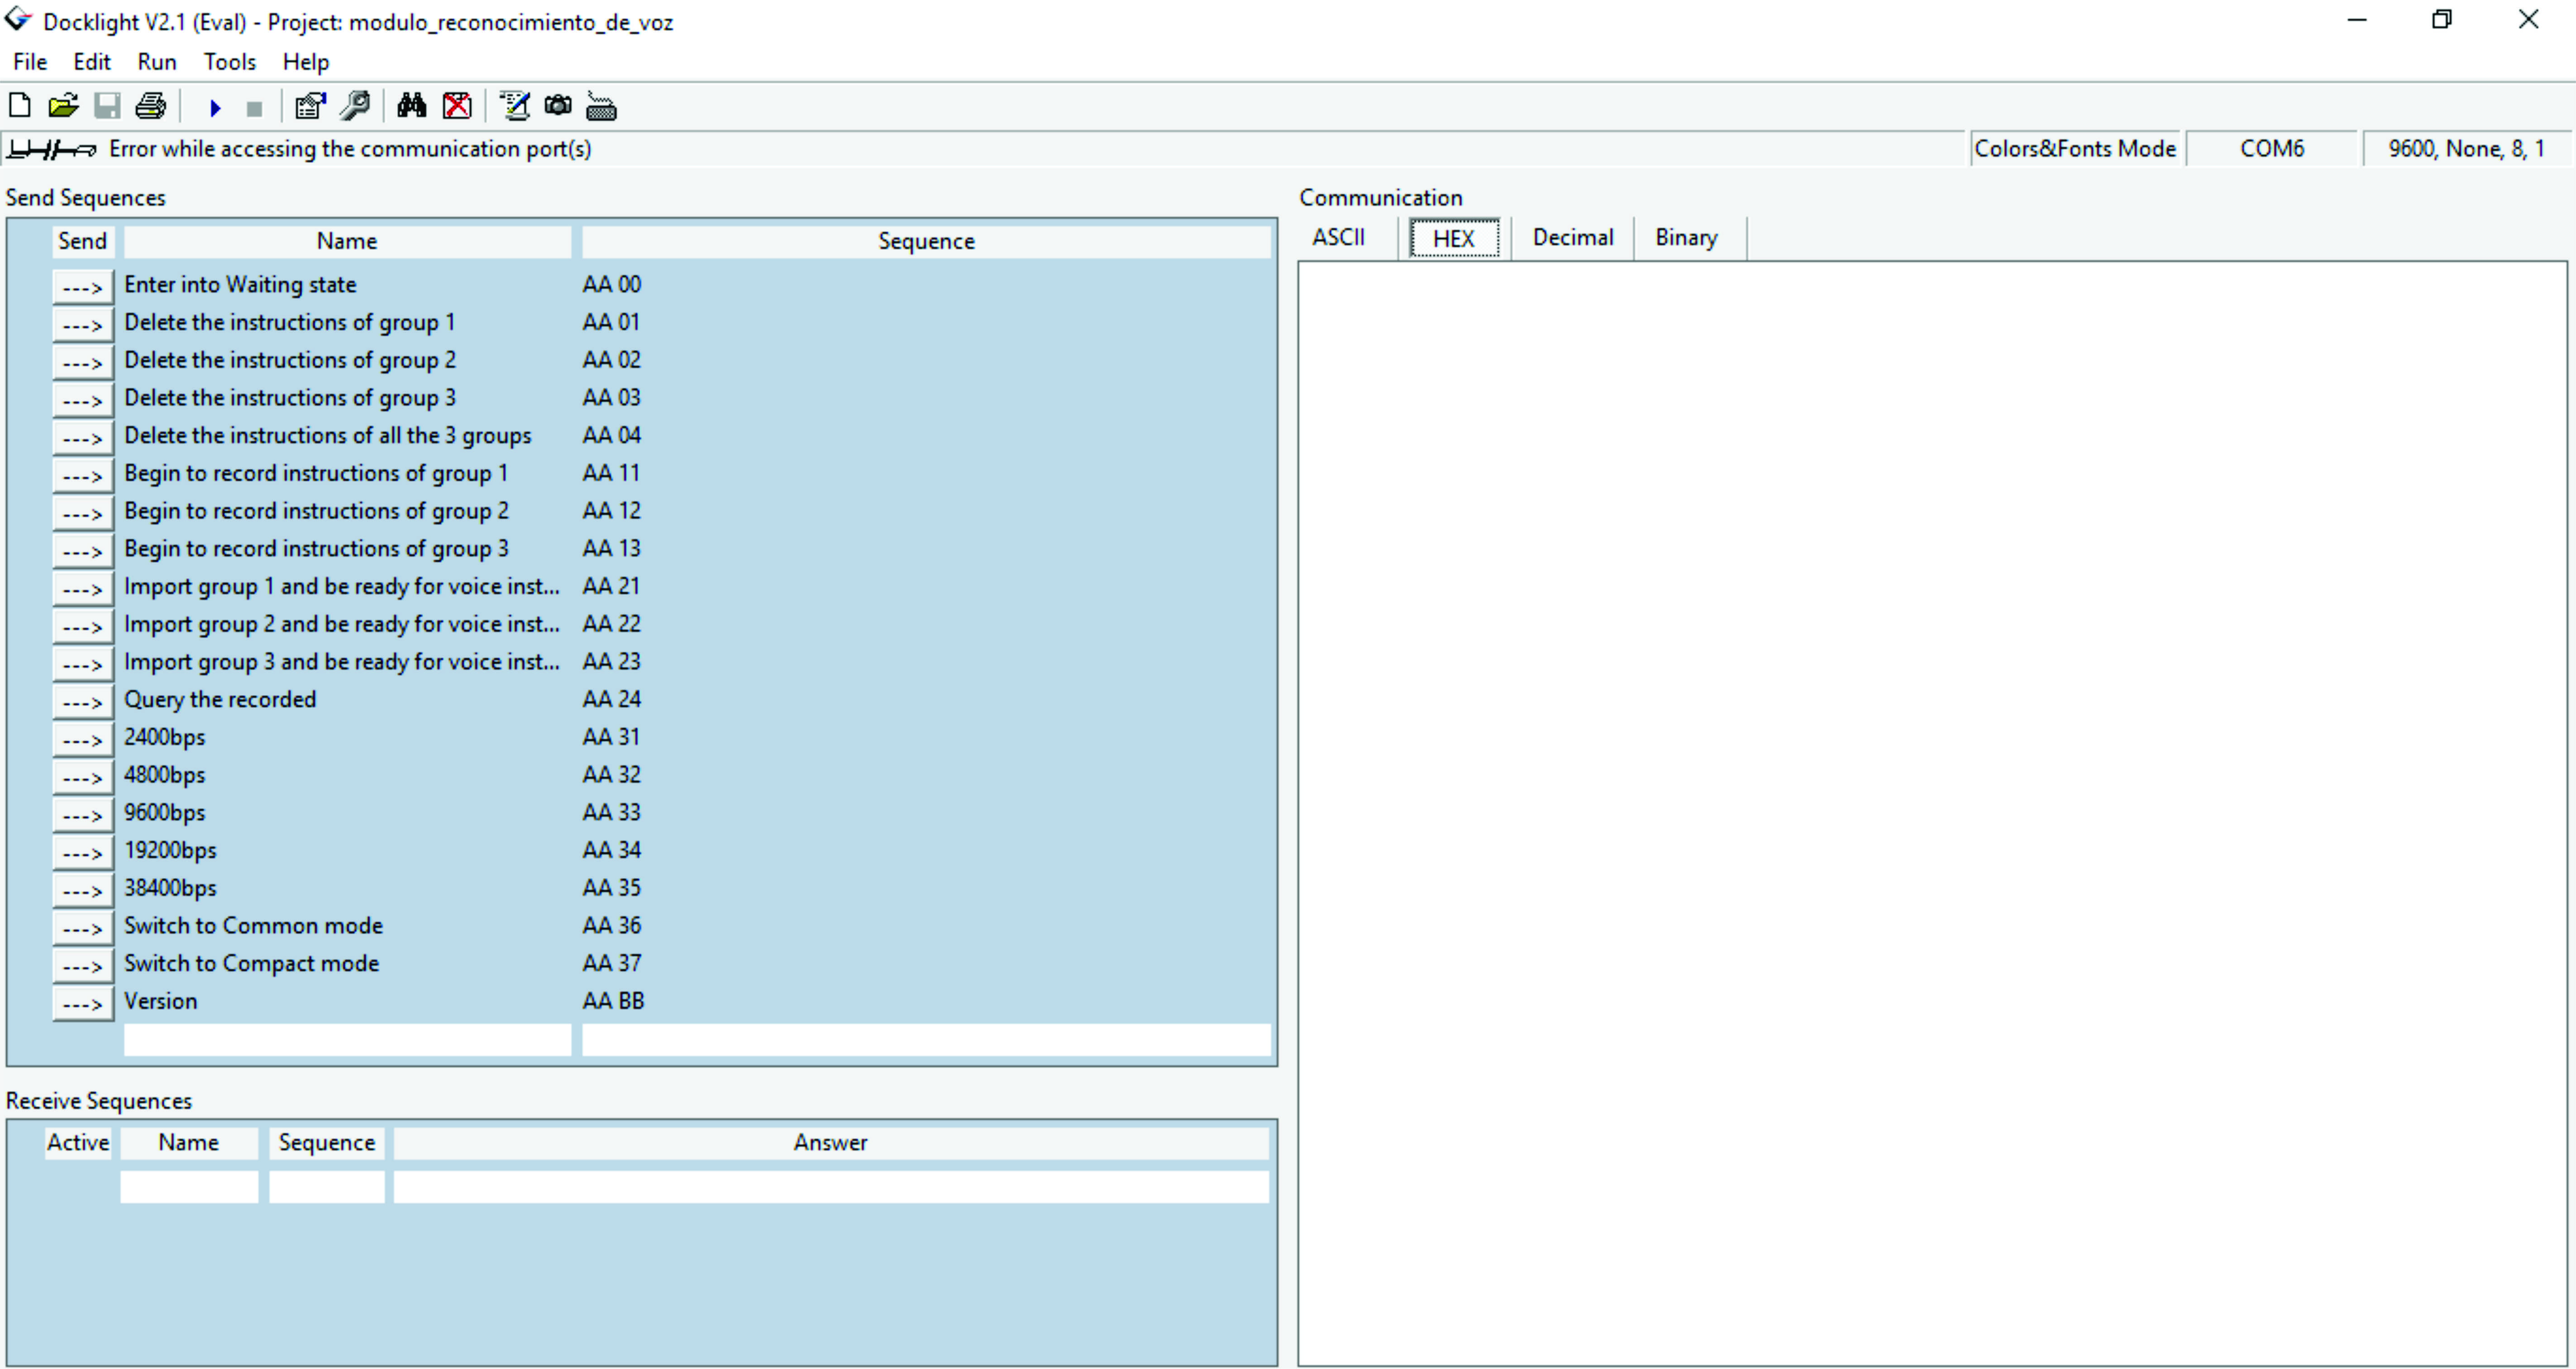Open the notepad icon with pen
Image resolution: width=2576 pixels, height=1369 pixels.
[x=514, y=105]
